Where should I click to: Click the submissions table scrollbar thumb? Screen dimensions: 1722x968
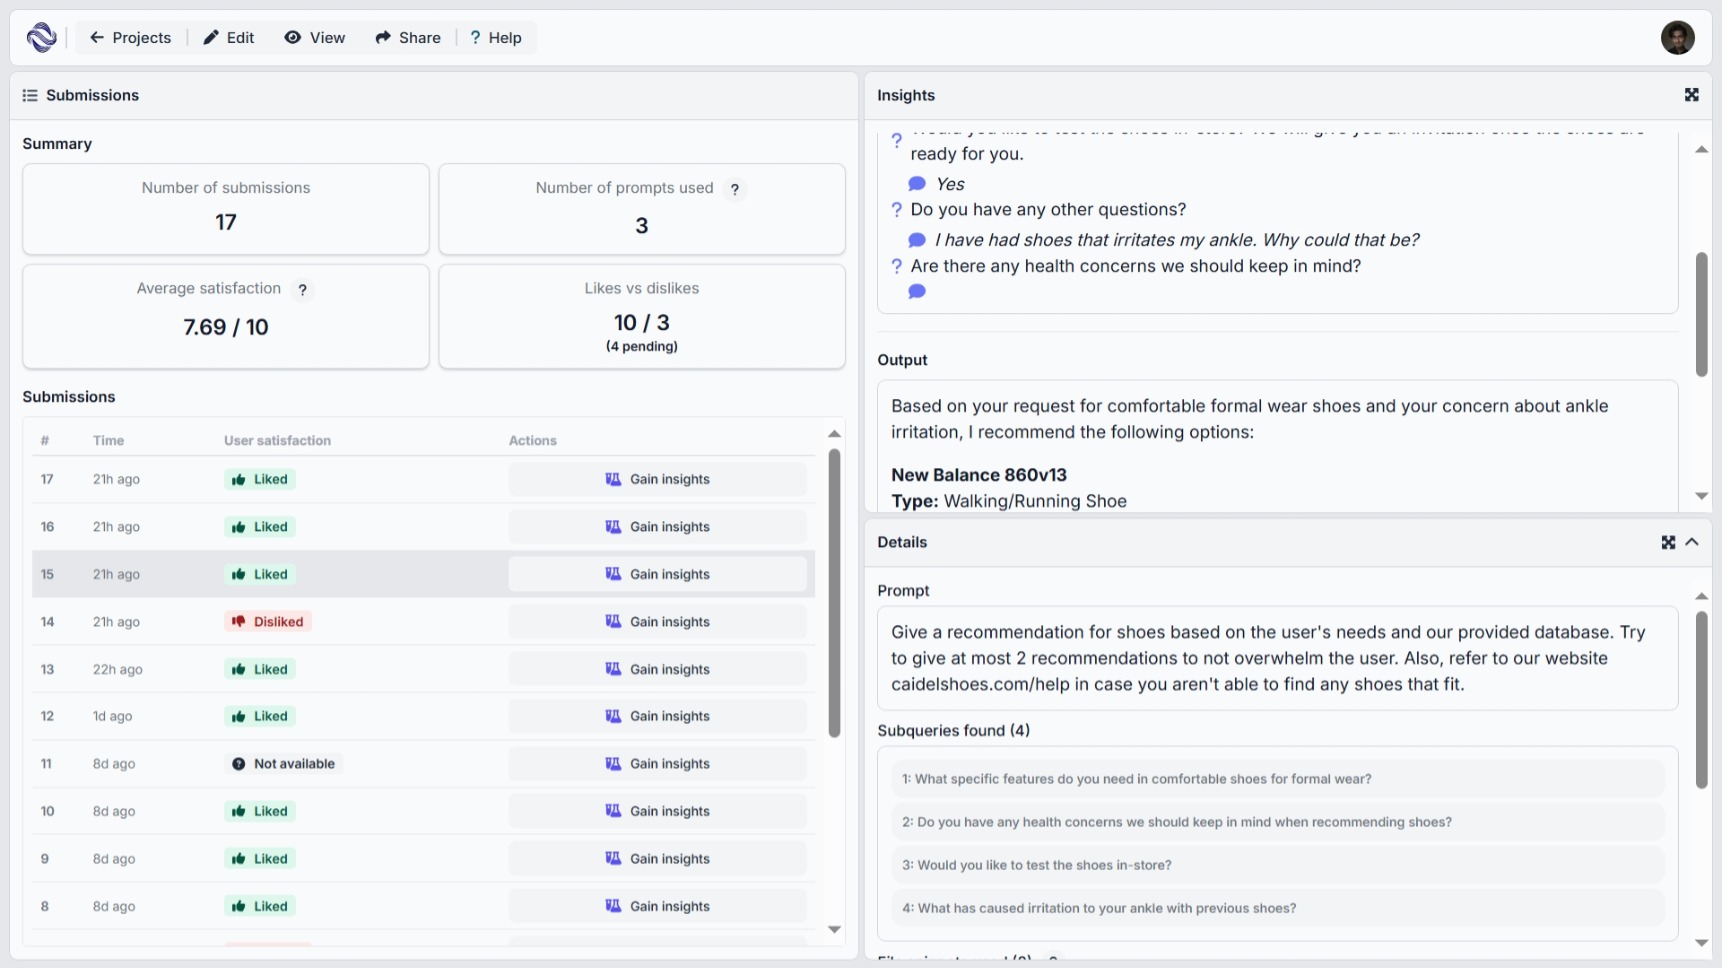point(834,592)
